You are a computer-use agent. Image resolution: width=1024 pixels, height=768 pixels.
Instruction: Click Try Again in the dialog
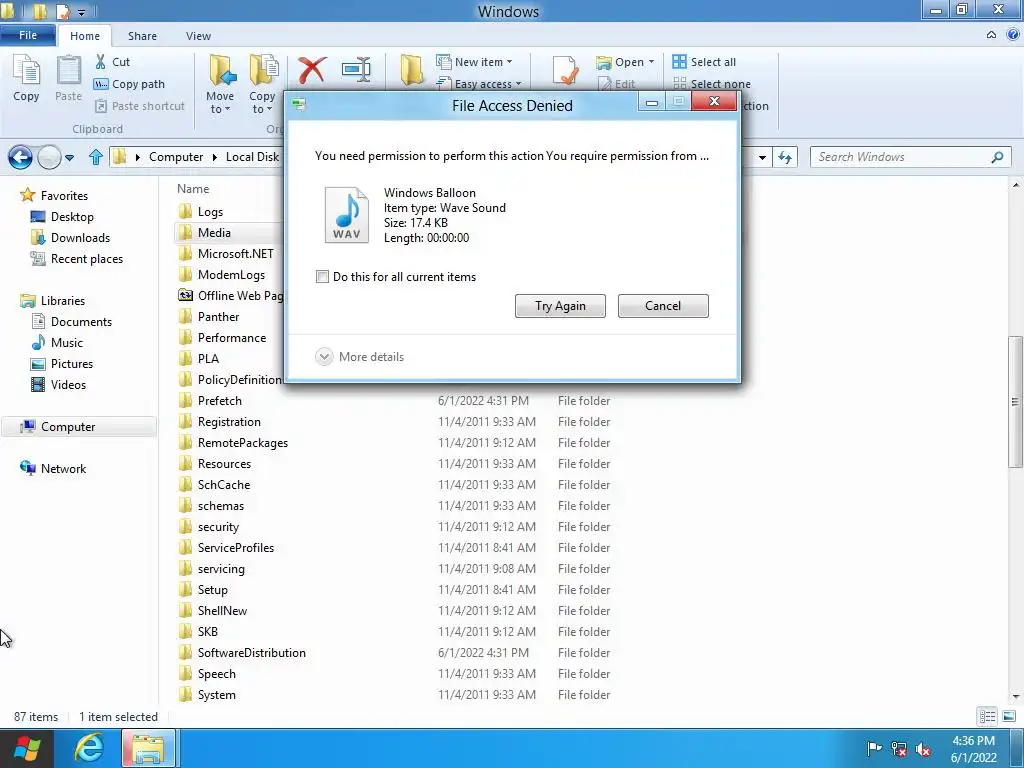560,306
